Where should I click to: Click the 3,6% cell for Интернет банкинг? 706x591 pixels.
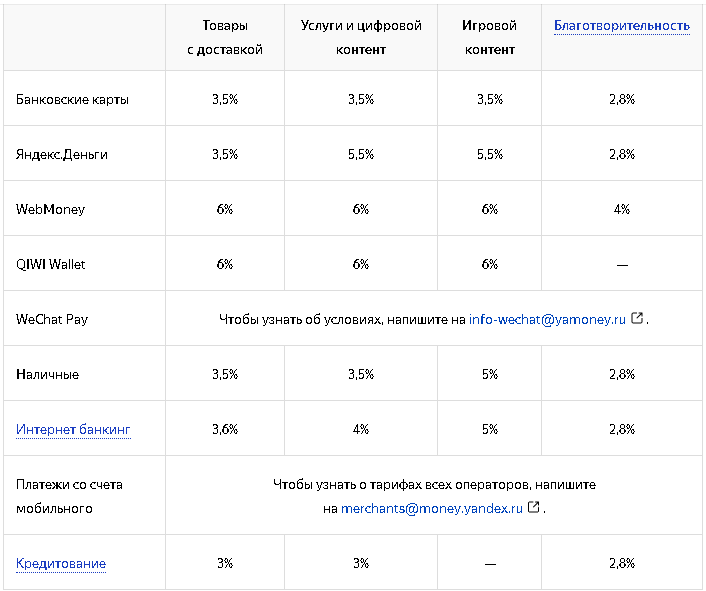tap(225, 429)
